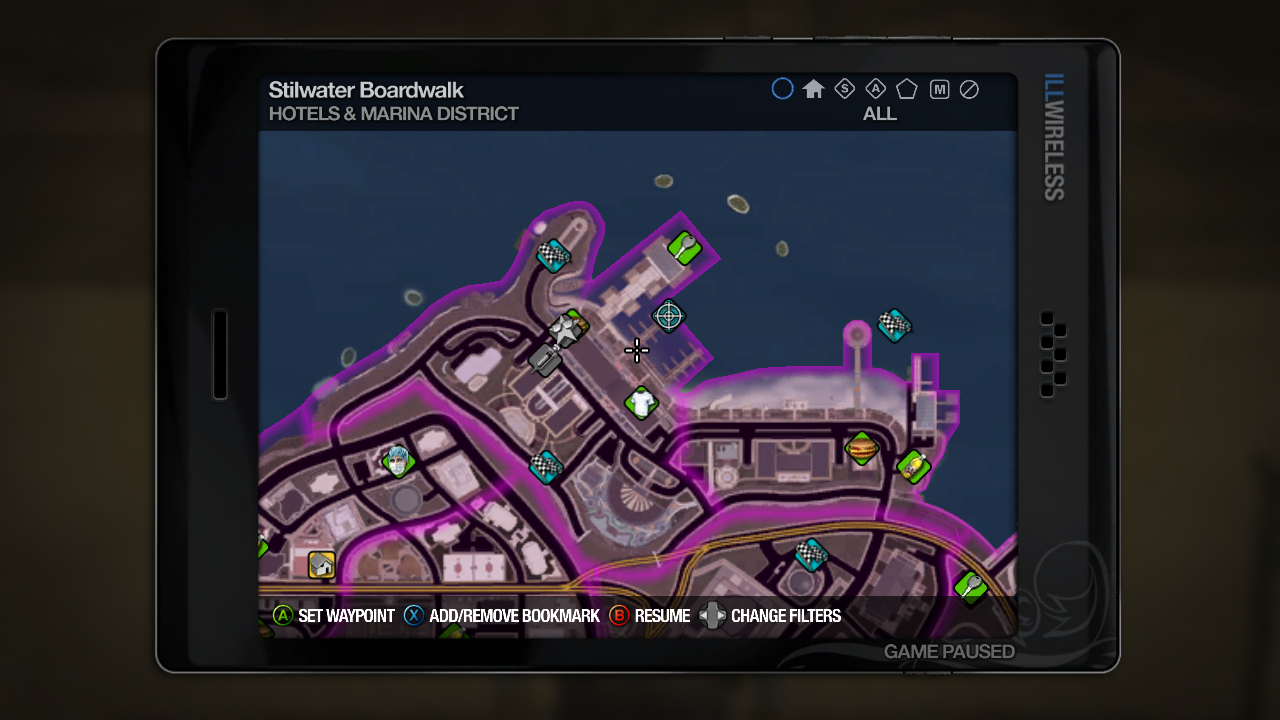This screenshot has height=720, width=1280.
Task: Click the Change Filters D-pad prompt
Action: (x=771, y=616)
